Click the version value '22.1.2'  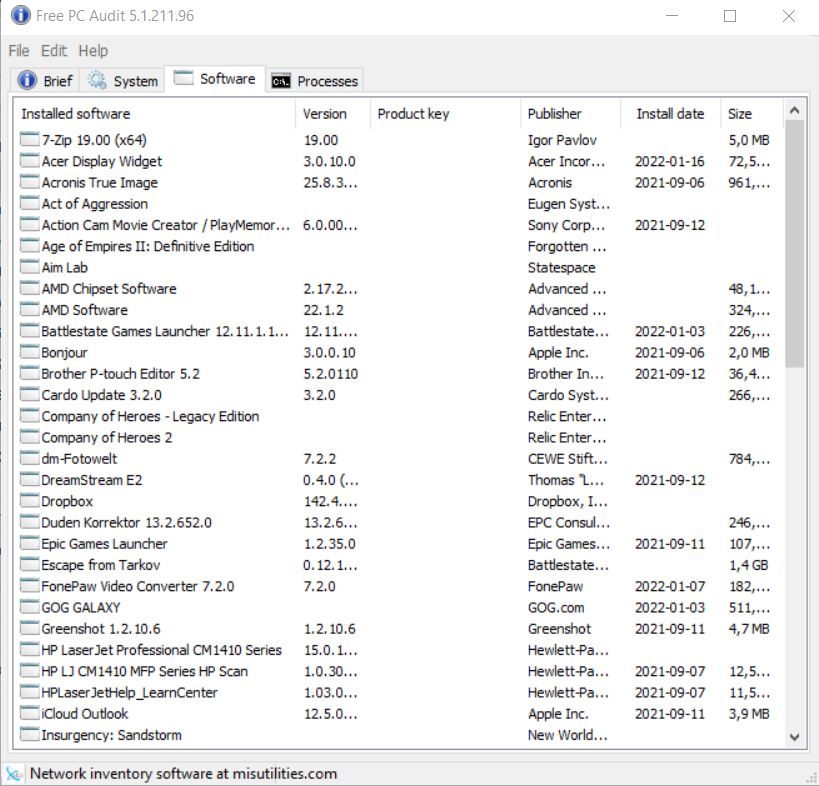point(323,310)
